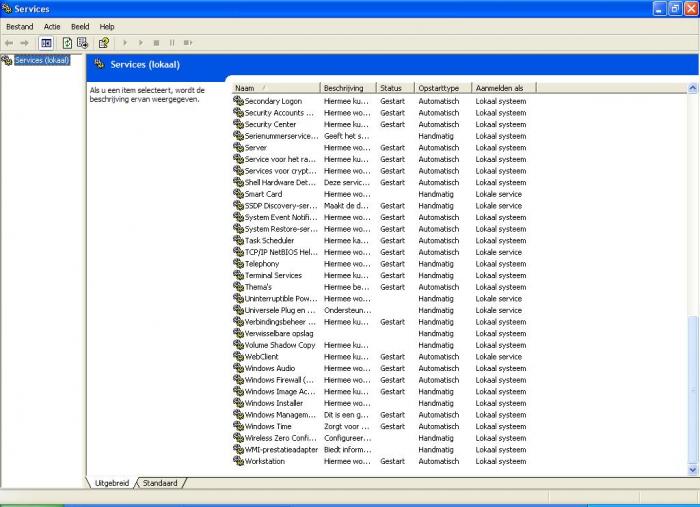Click the Stop service square icon
700x507 pixels.
[x=156, y=43]
